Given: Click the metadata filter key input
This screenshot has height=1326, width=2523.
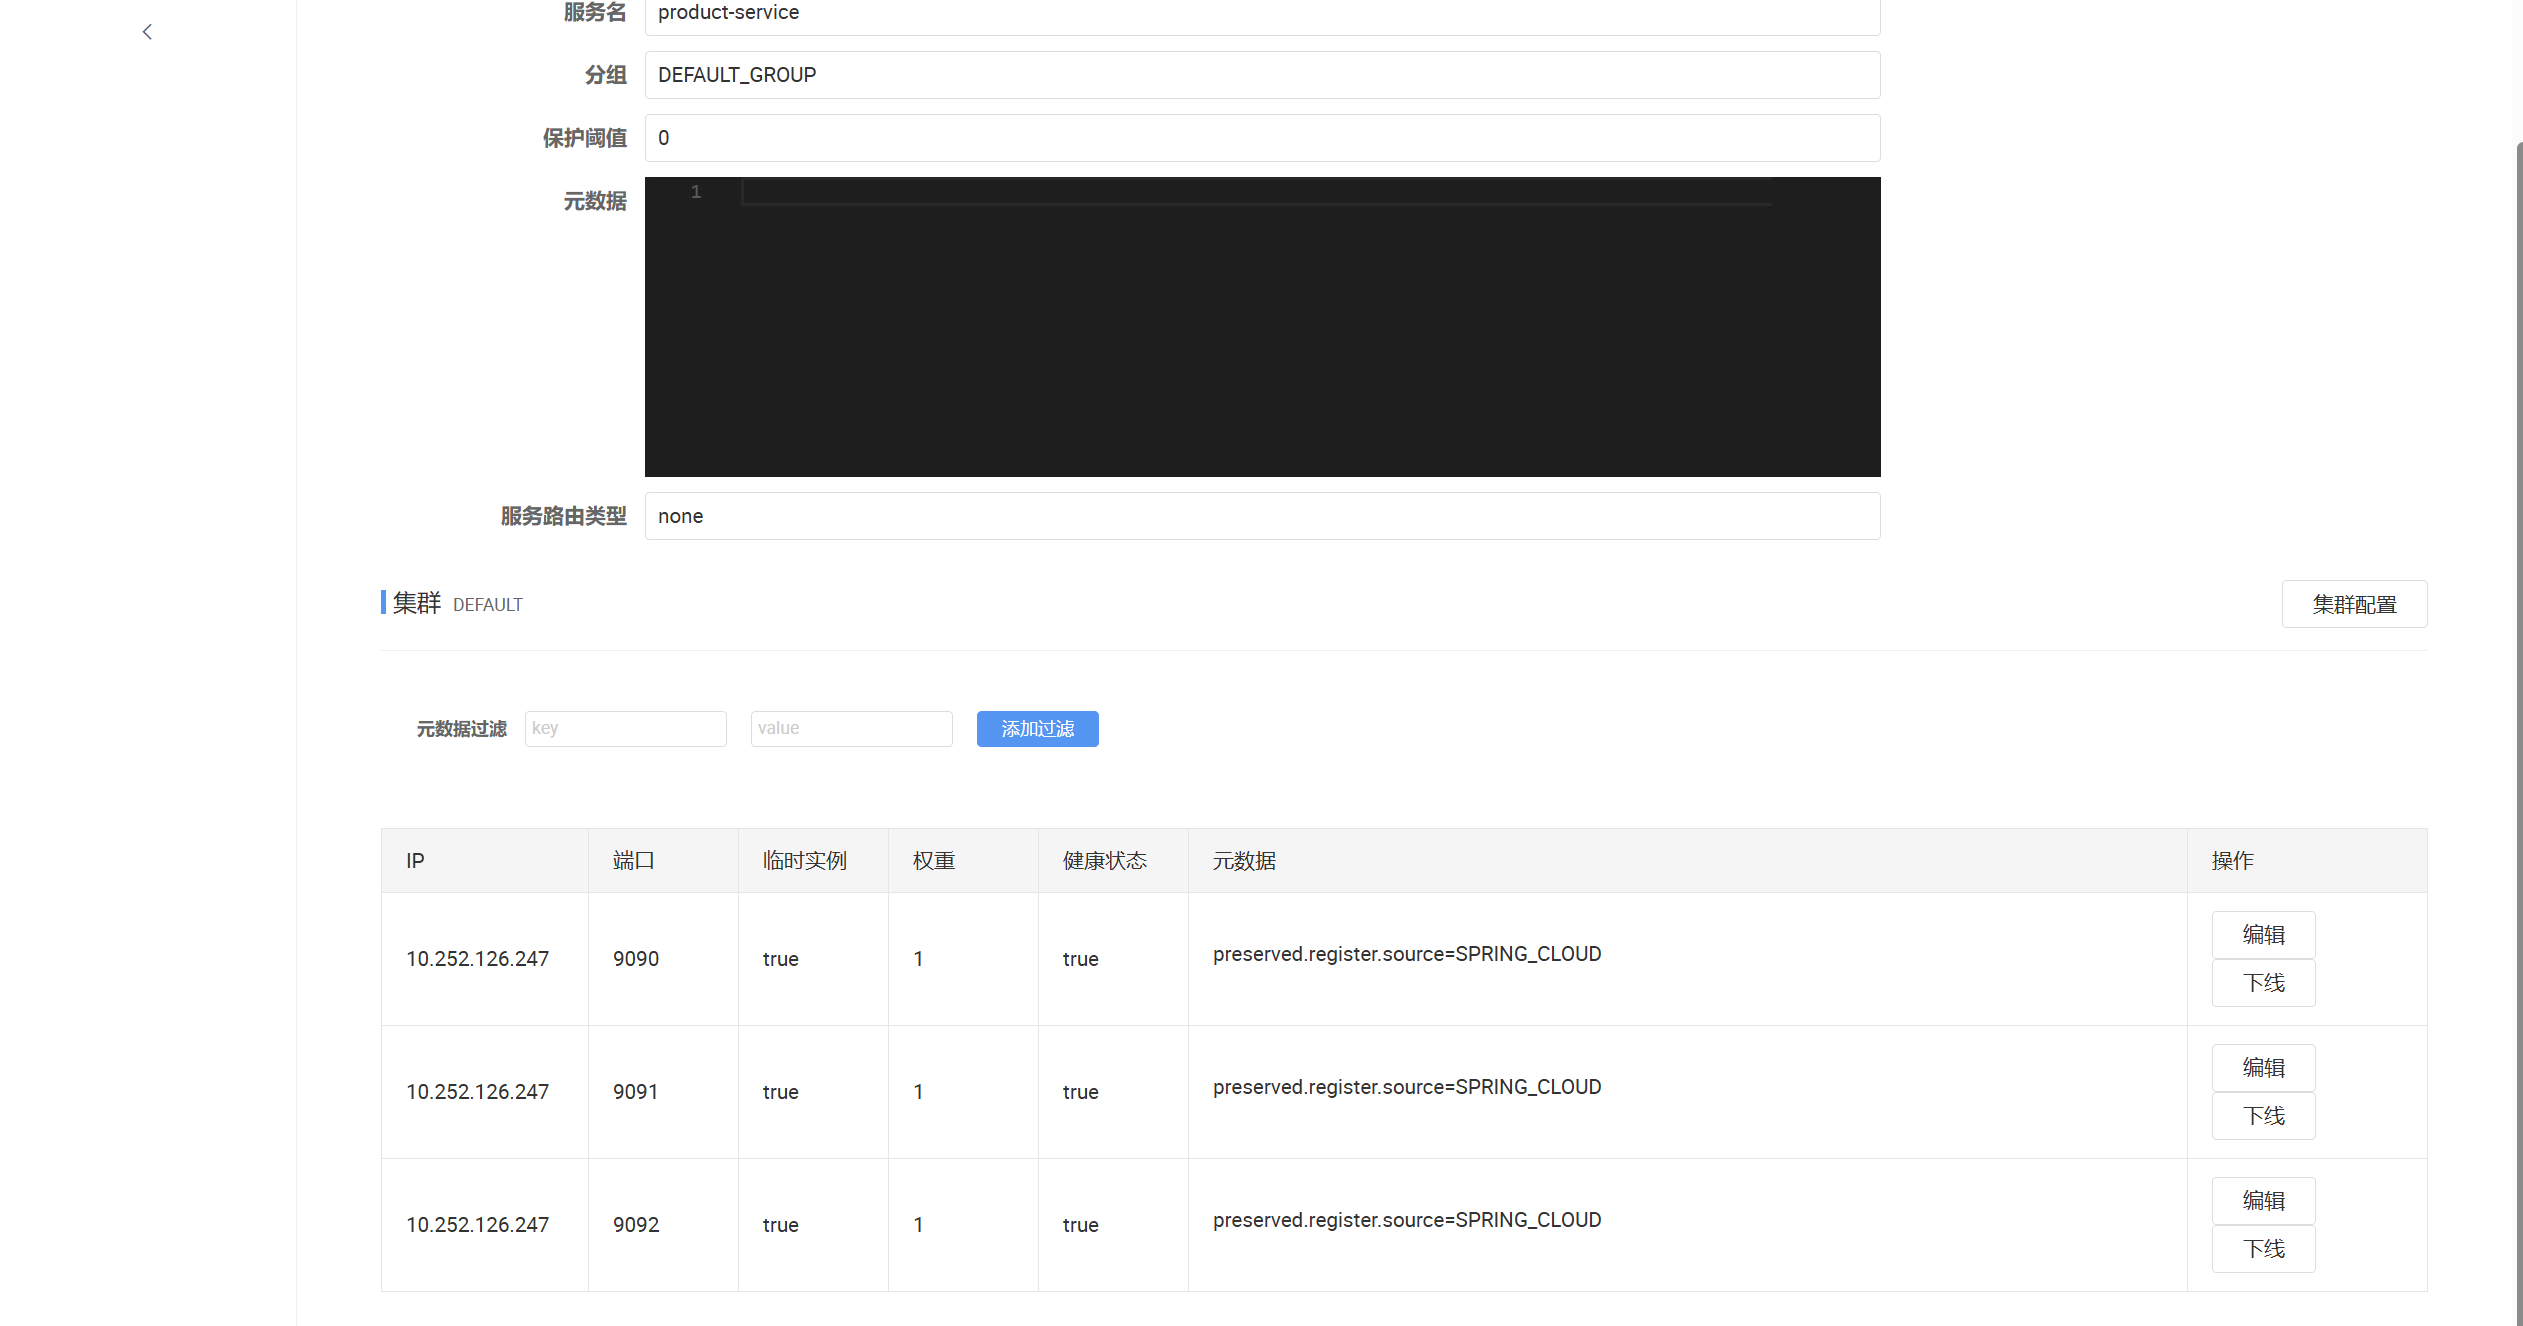Looking at the screenshot, I should pos(625,729).
